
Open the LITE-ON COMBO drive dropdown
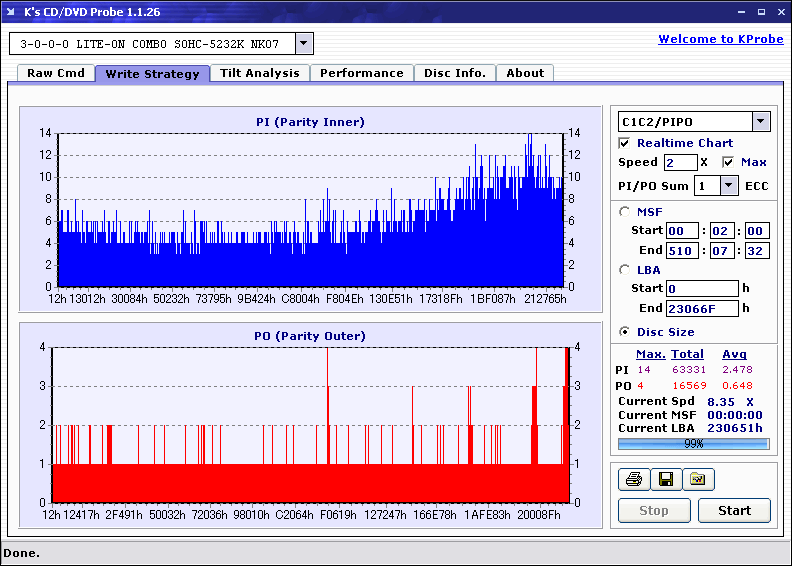[305, 44]
